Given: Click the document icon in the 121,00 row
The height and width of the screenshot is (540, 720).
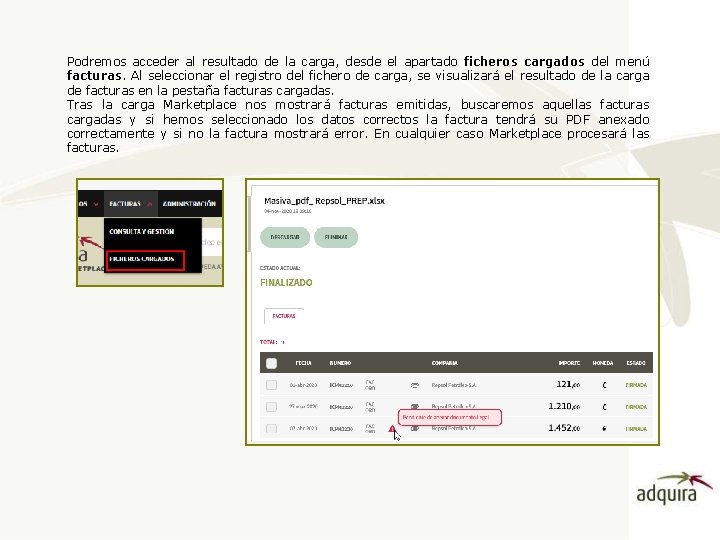Looking at the screenshot, I should click(x=415, y=385).
